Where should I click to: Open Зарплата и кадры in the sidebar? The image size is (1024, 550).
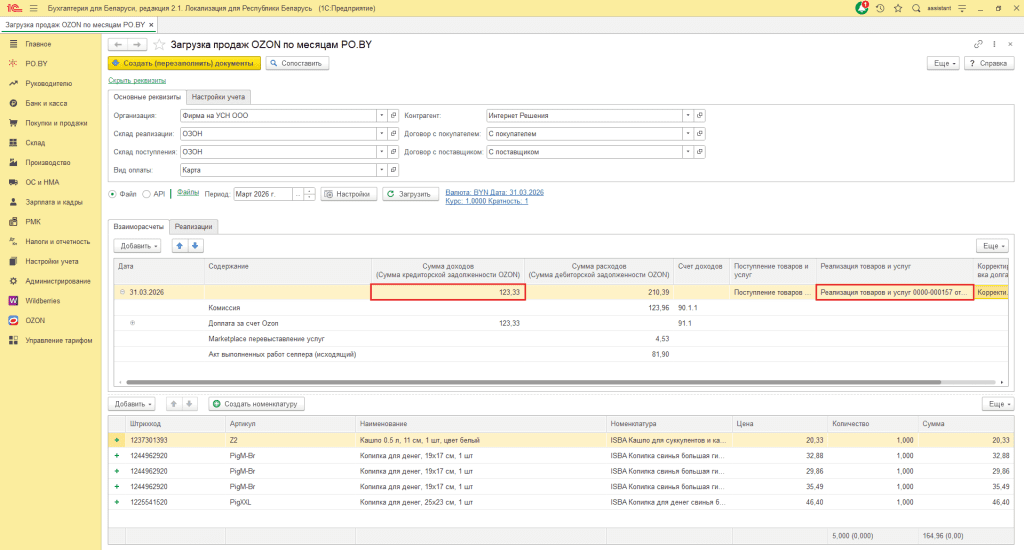click(x=54, y=202)
